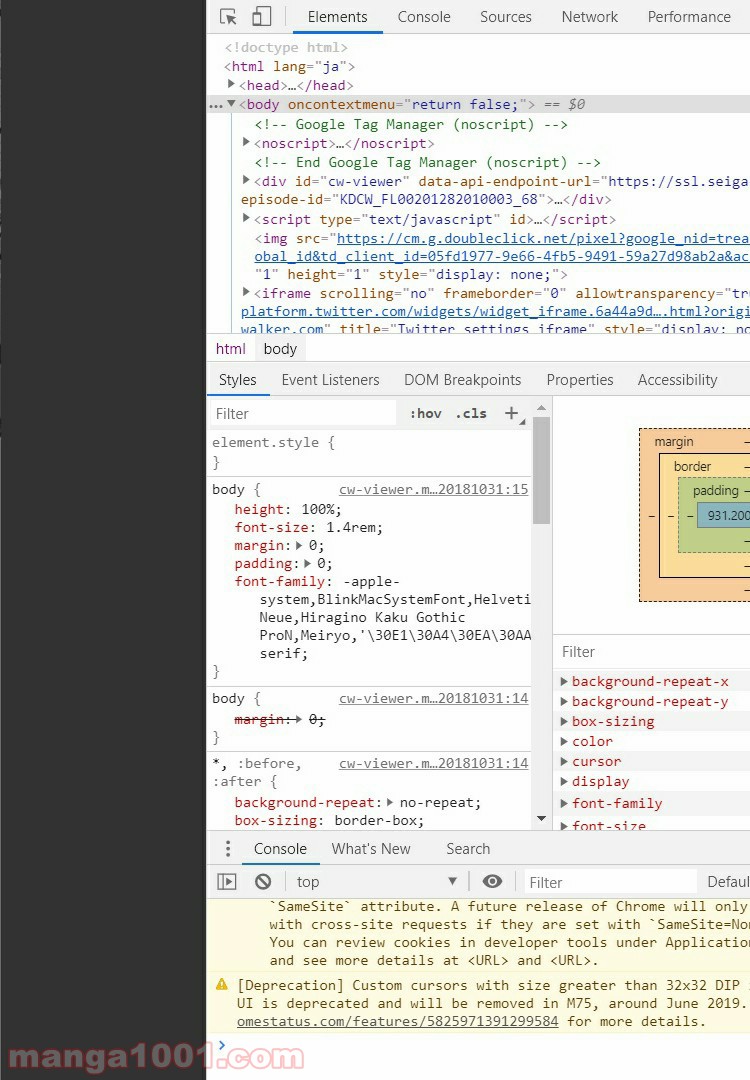
Task: Open the chromestatus features 5825971391299584 link
Action: 397,1021
